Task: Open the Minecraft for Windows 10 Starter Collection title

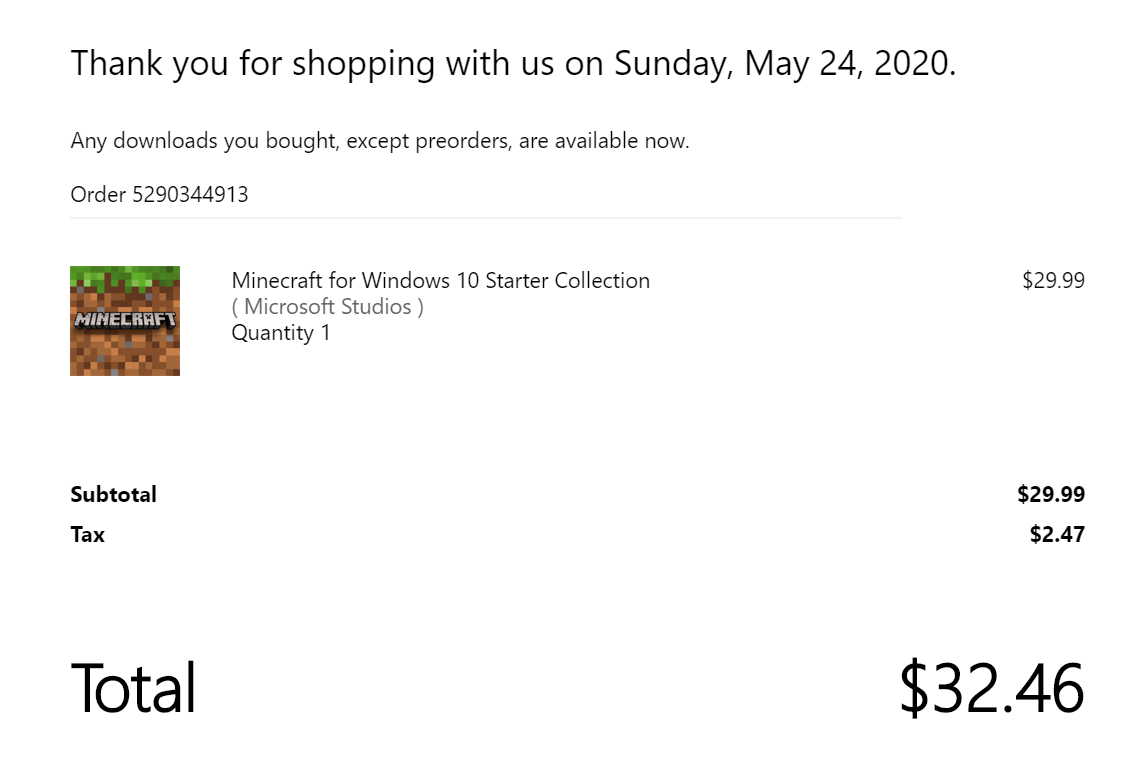Action: [x=440, y=281]
